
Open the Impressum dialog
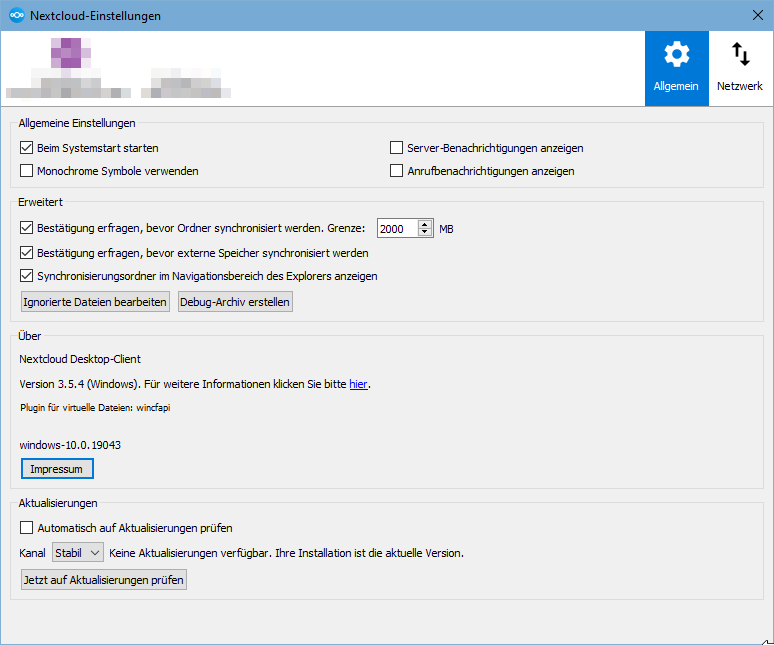[57, 469]
